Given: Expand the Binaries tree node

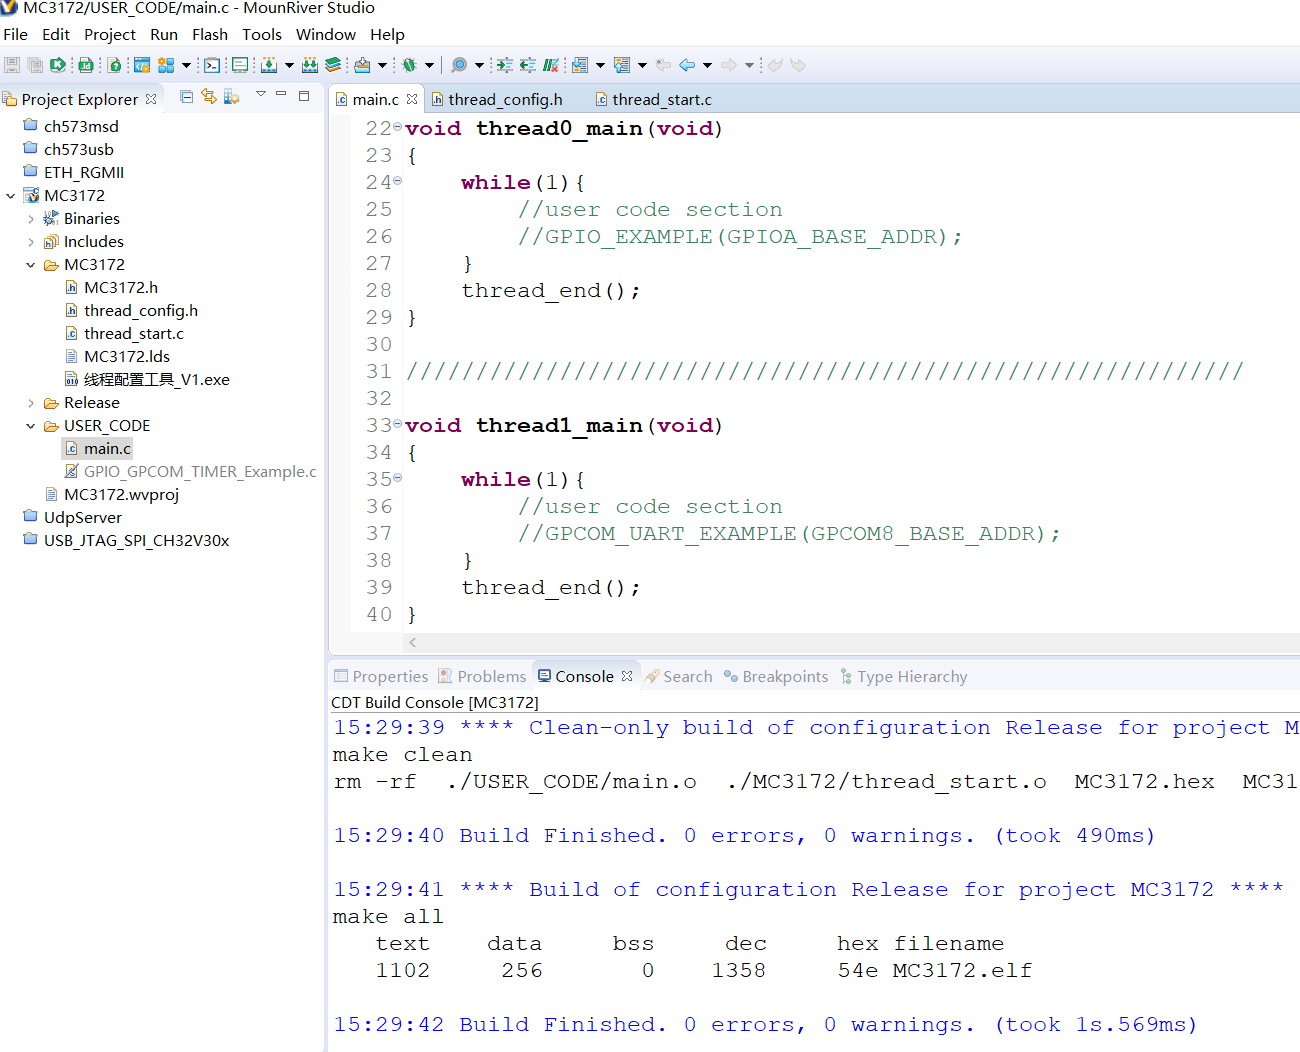Looking at the screenshot, I should pyautogui.click(x=31, y=219).
